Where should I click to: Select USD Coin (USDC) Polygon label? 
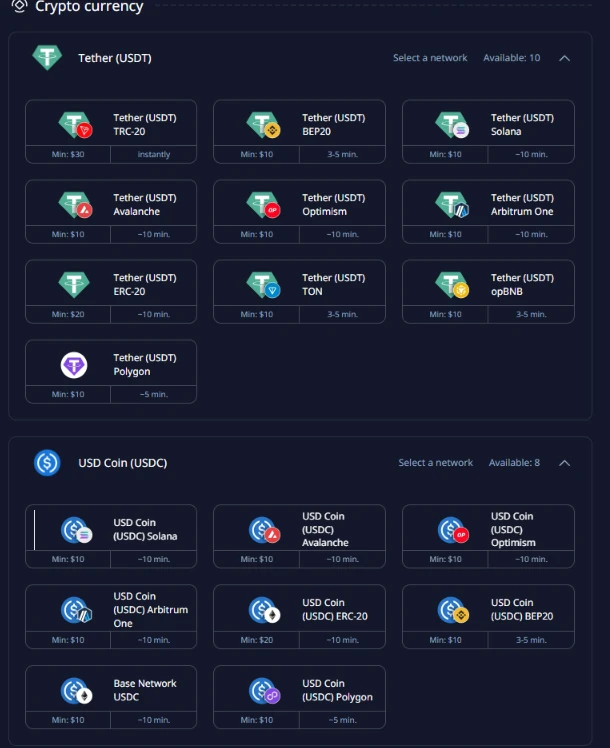(x=337, y=690)
